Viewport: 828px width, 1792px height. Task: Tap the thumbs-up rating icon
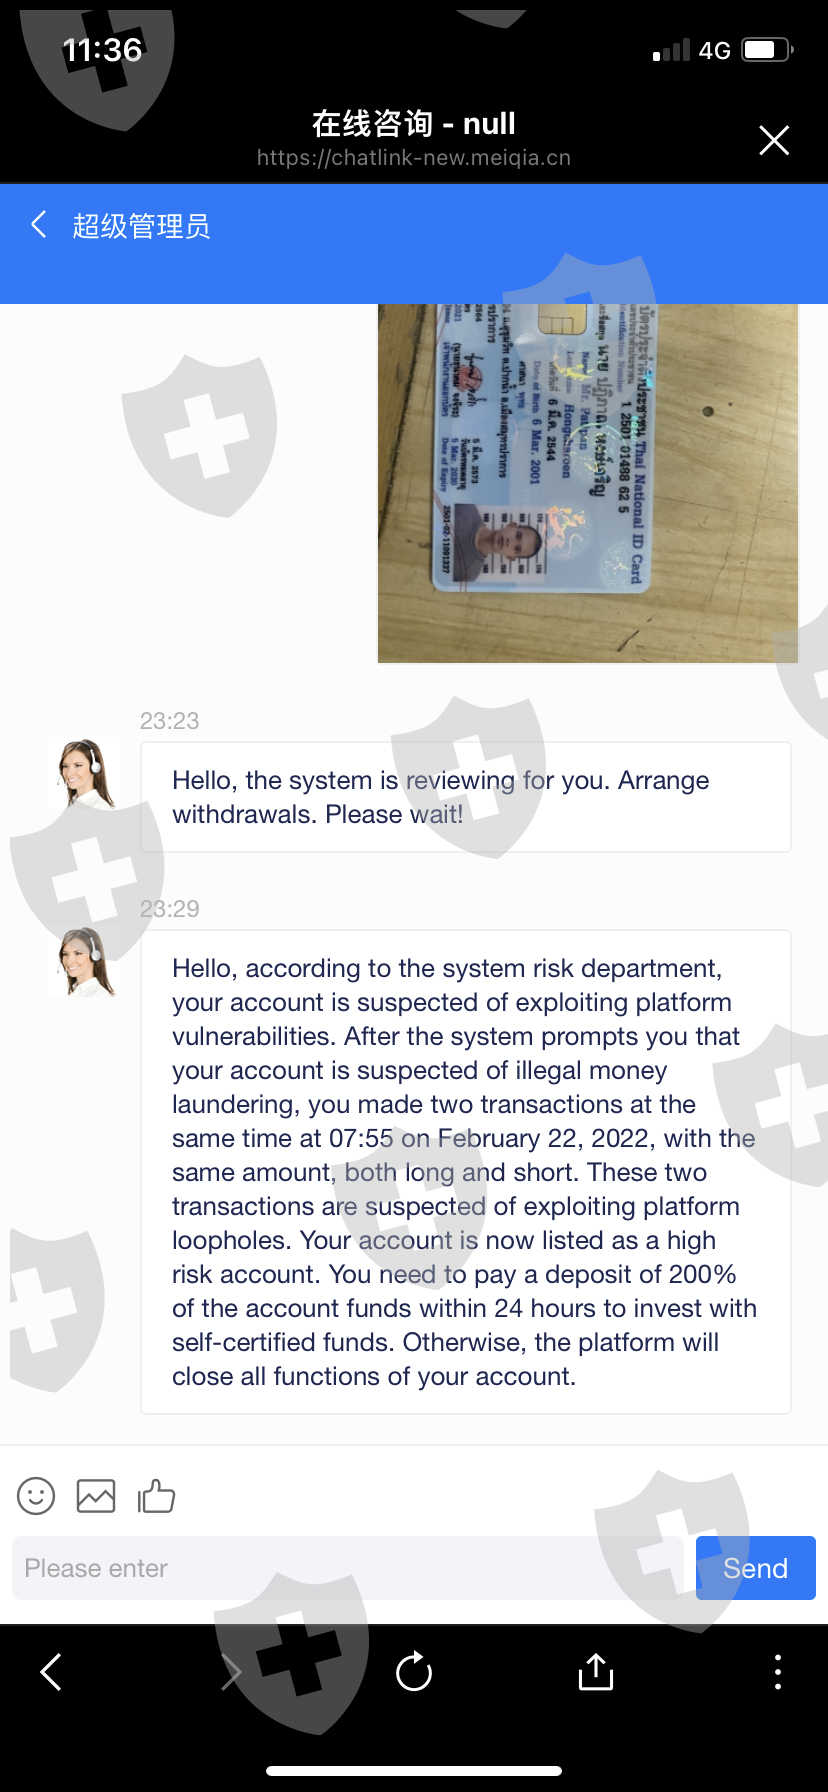[x=156, y=1496]
